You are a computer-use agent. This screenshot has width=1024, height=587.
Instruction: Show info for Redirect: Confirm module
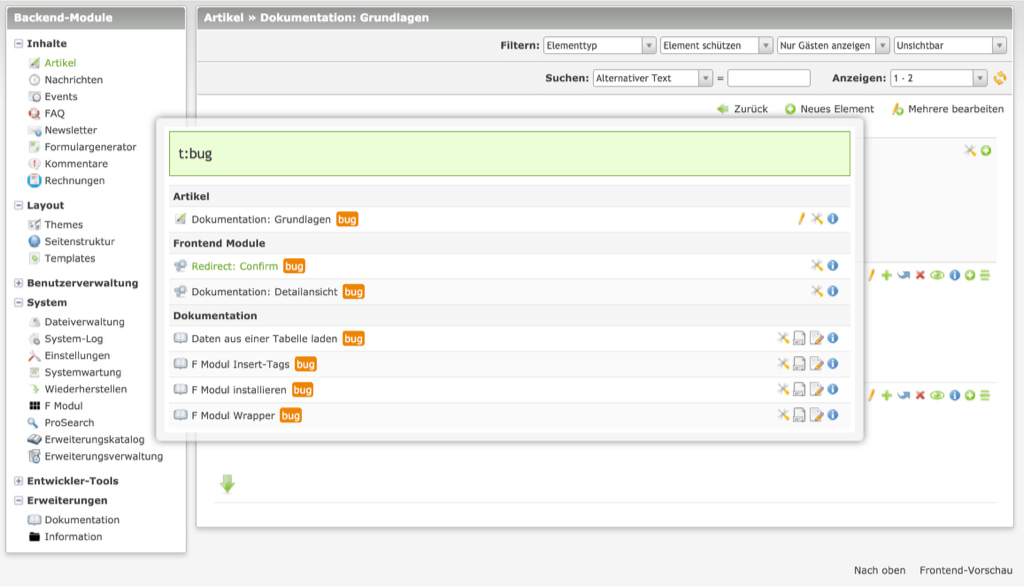coord(833,265)
